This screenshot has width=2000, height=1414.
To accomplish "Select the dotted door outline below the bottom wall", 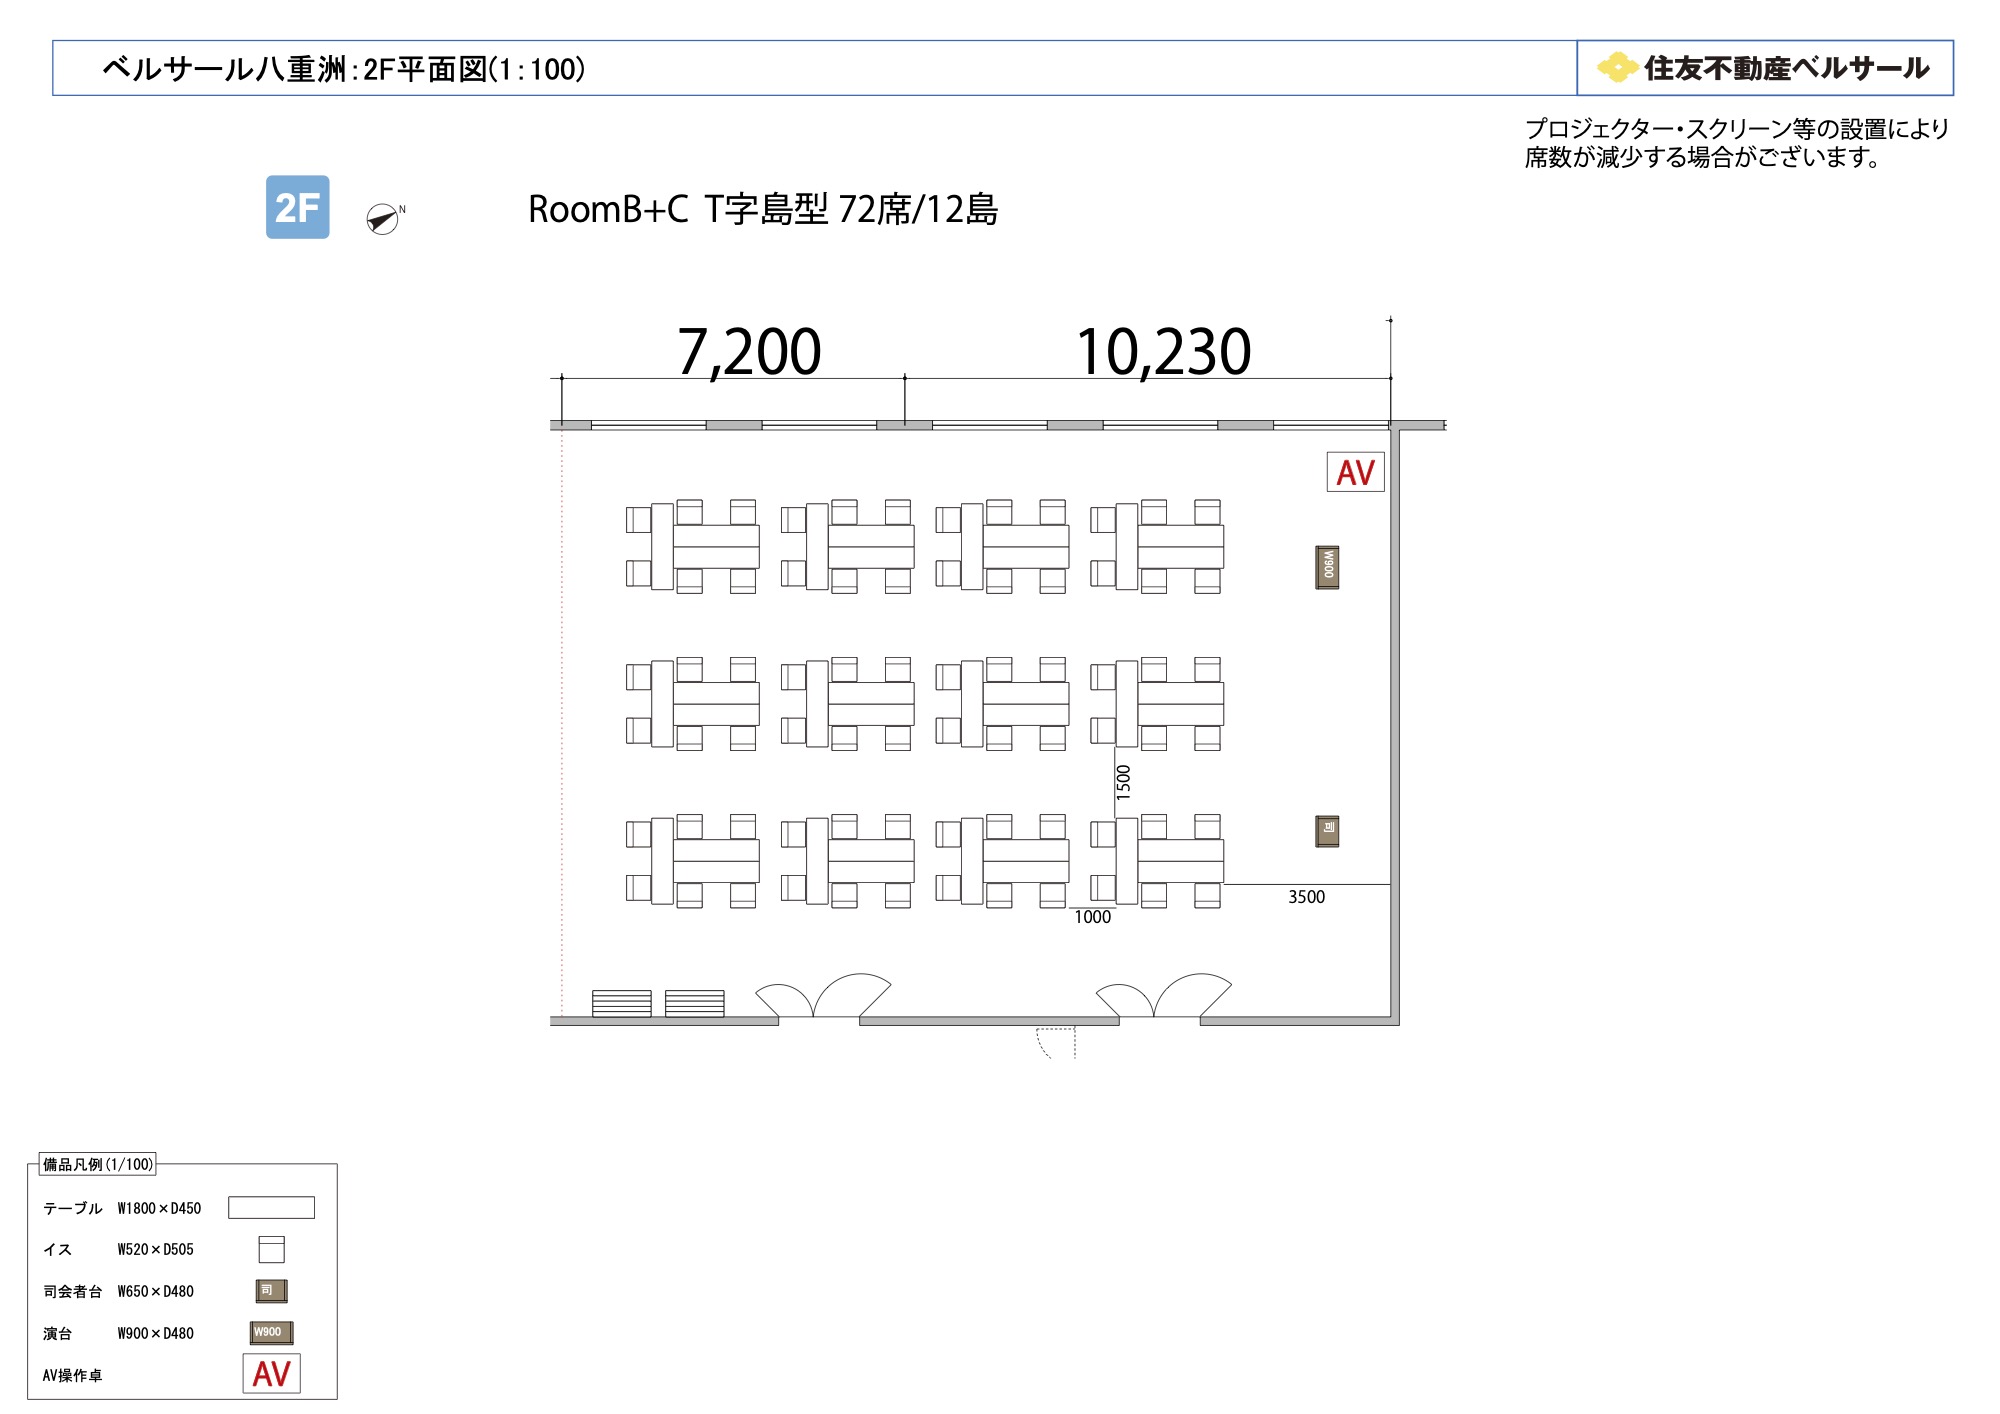I will tap(1056, 1042).
